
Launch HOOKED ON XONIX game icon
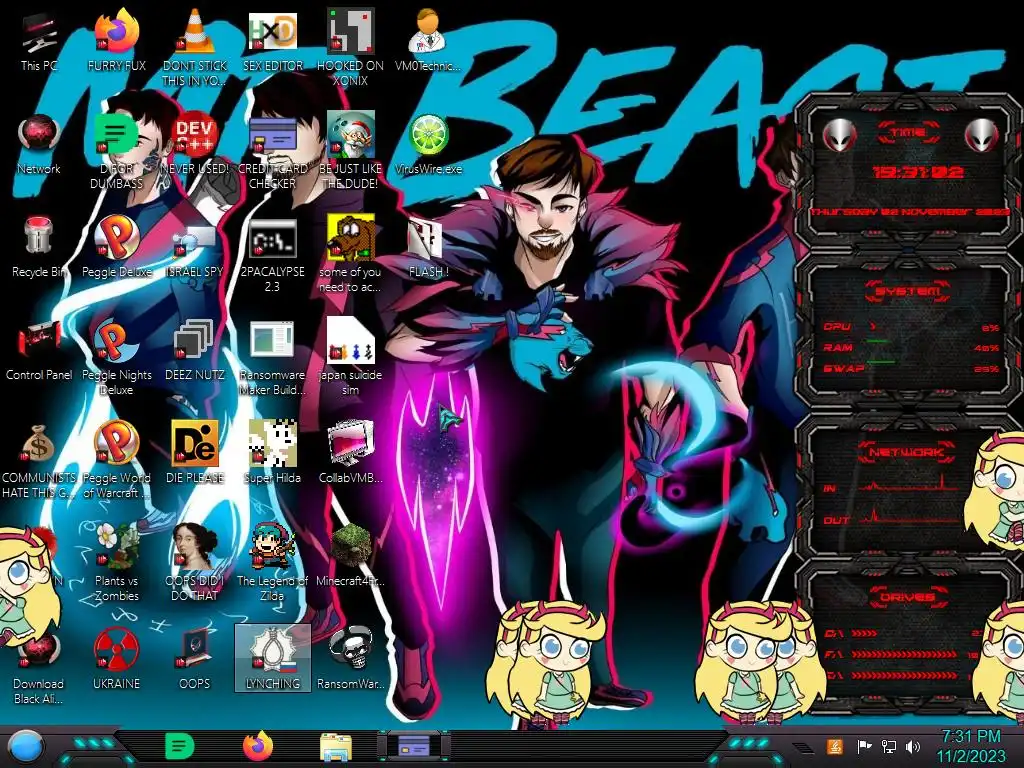click(350, 47)
